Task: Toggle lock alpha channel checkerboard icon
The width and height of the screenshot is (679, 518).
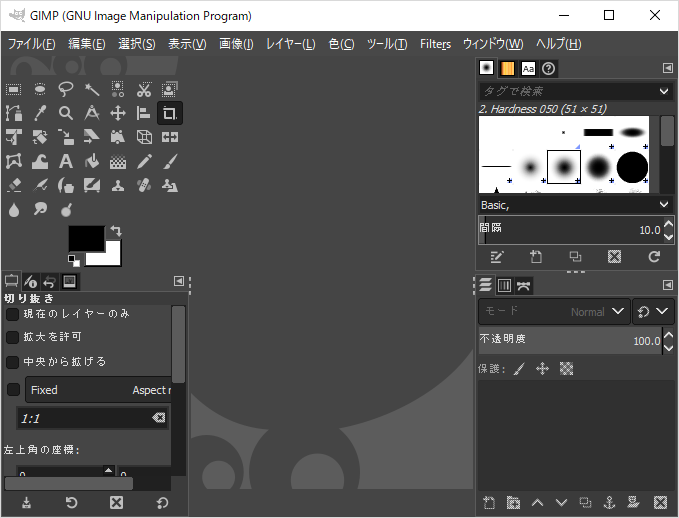Action: (x=566, y=369)
